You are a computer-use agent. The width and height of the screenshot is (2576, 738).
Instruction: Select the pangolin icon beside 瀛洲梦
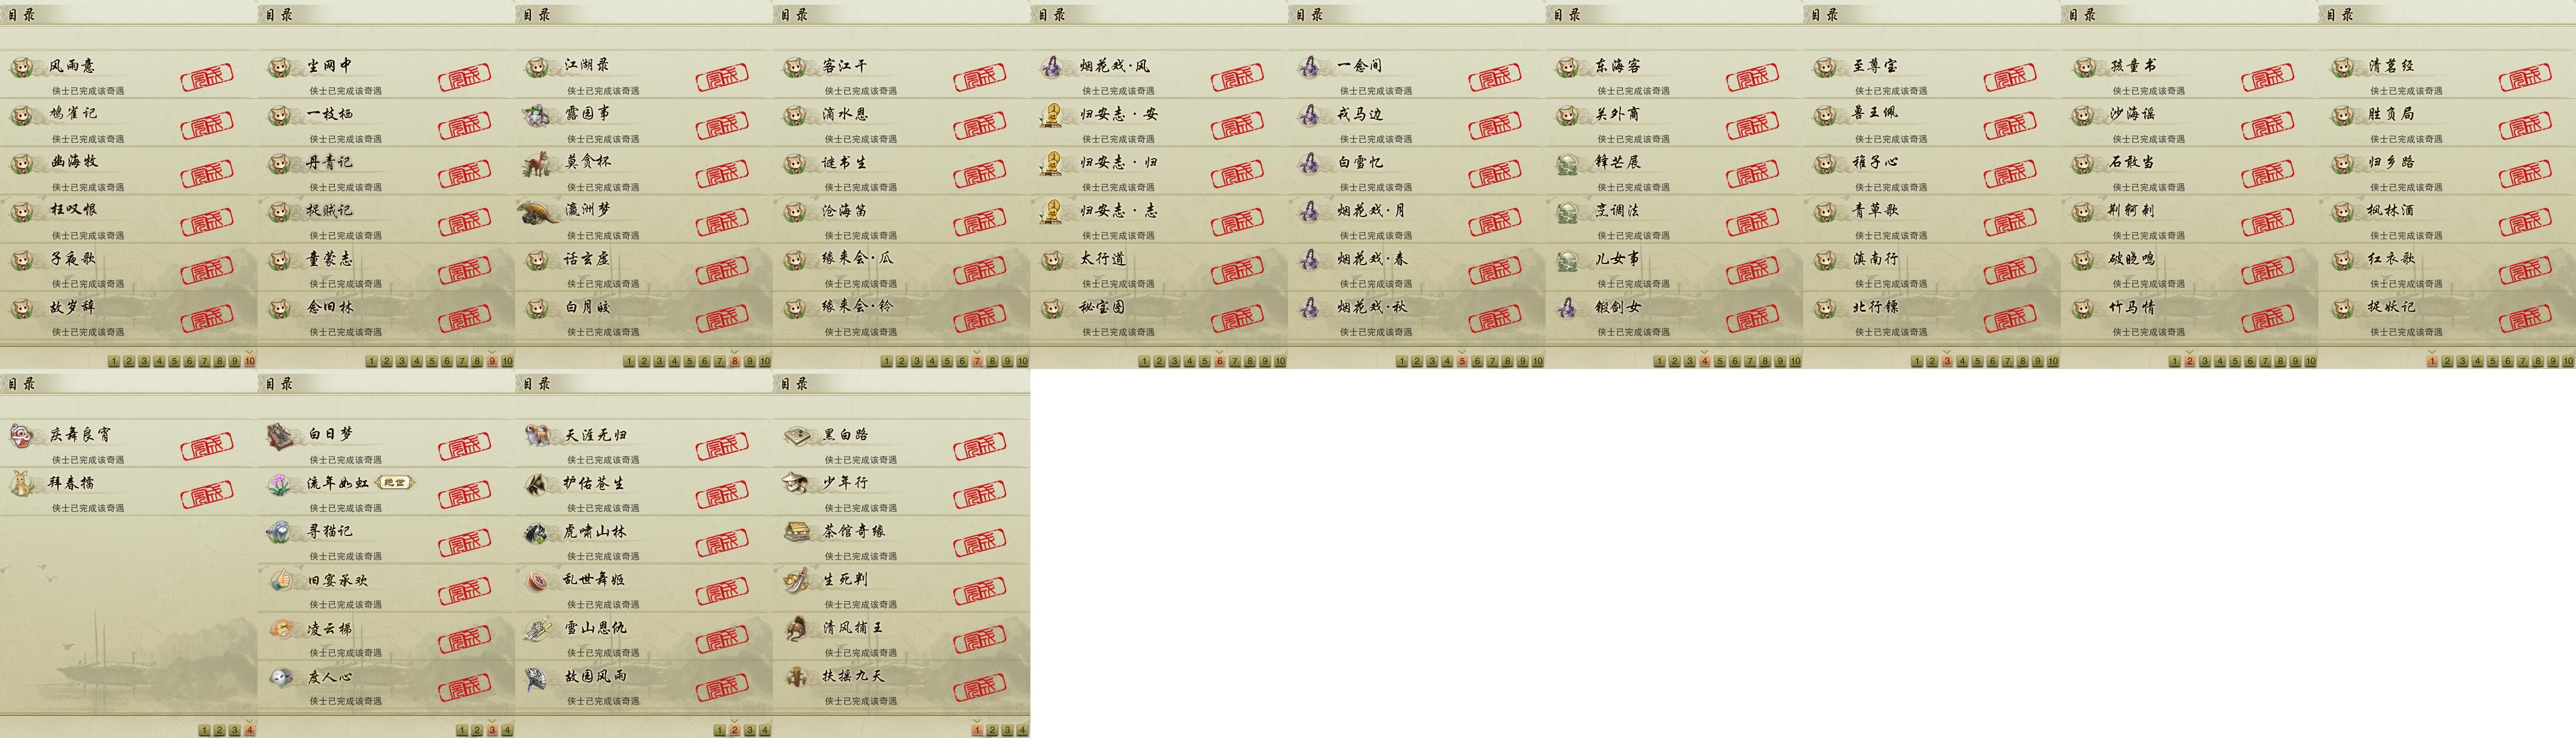[x=538, y=211]
